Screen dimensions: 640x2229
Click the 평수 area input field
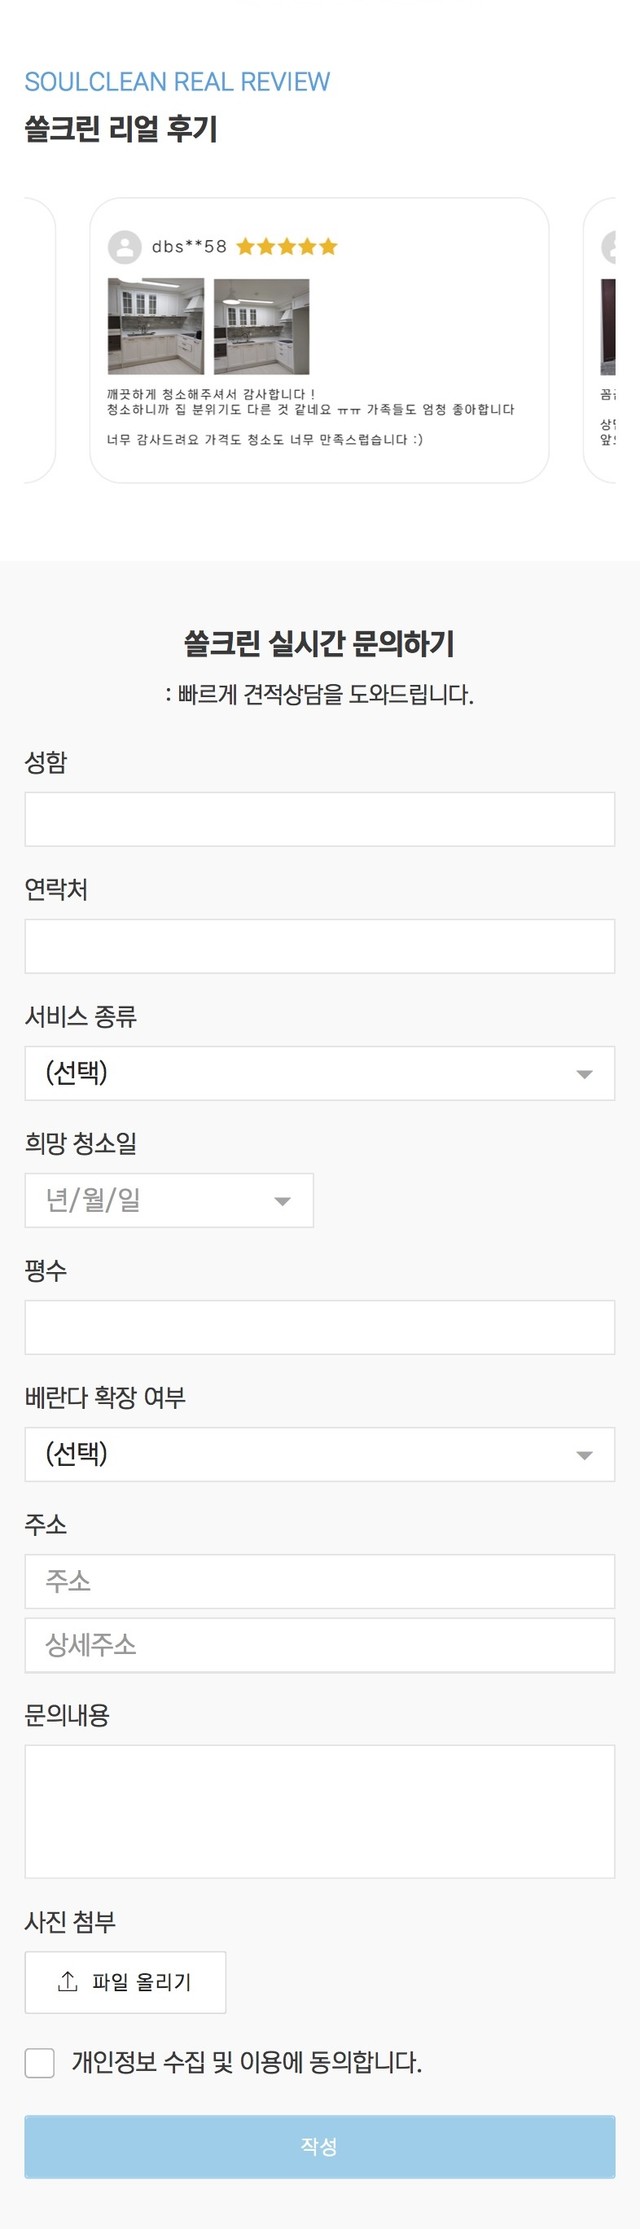pos(319,1327)
